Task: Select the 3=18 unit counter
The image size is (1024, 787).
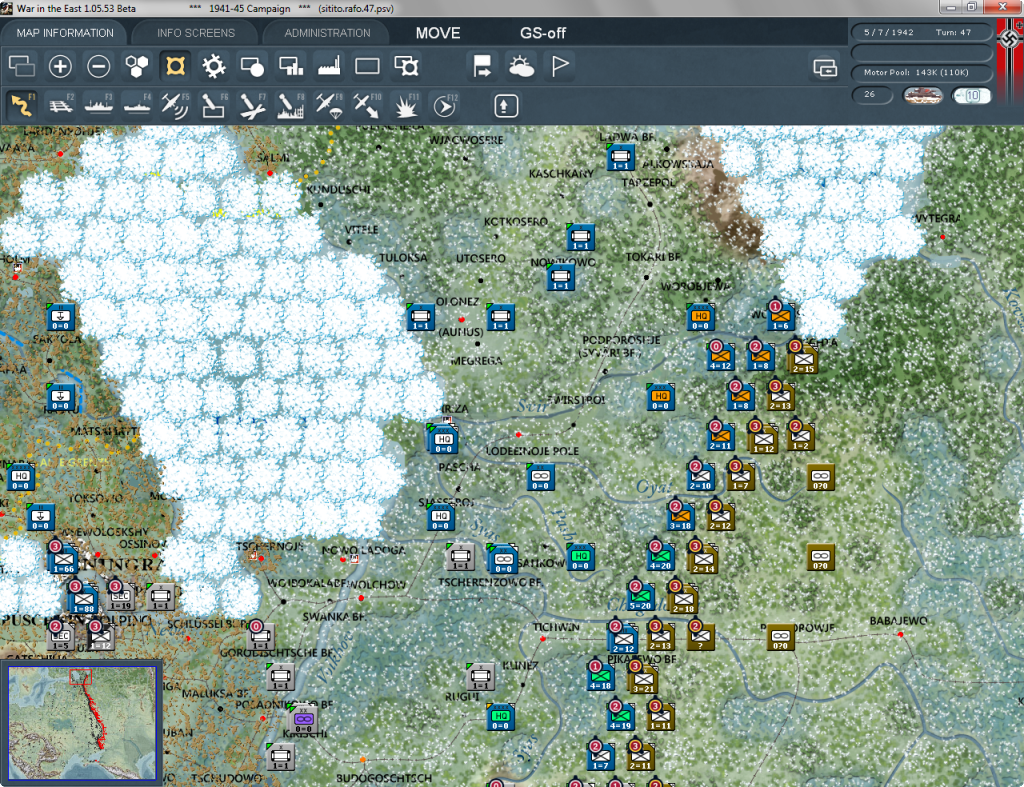Action: click(x=680, y=515)
